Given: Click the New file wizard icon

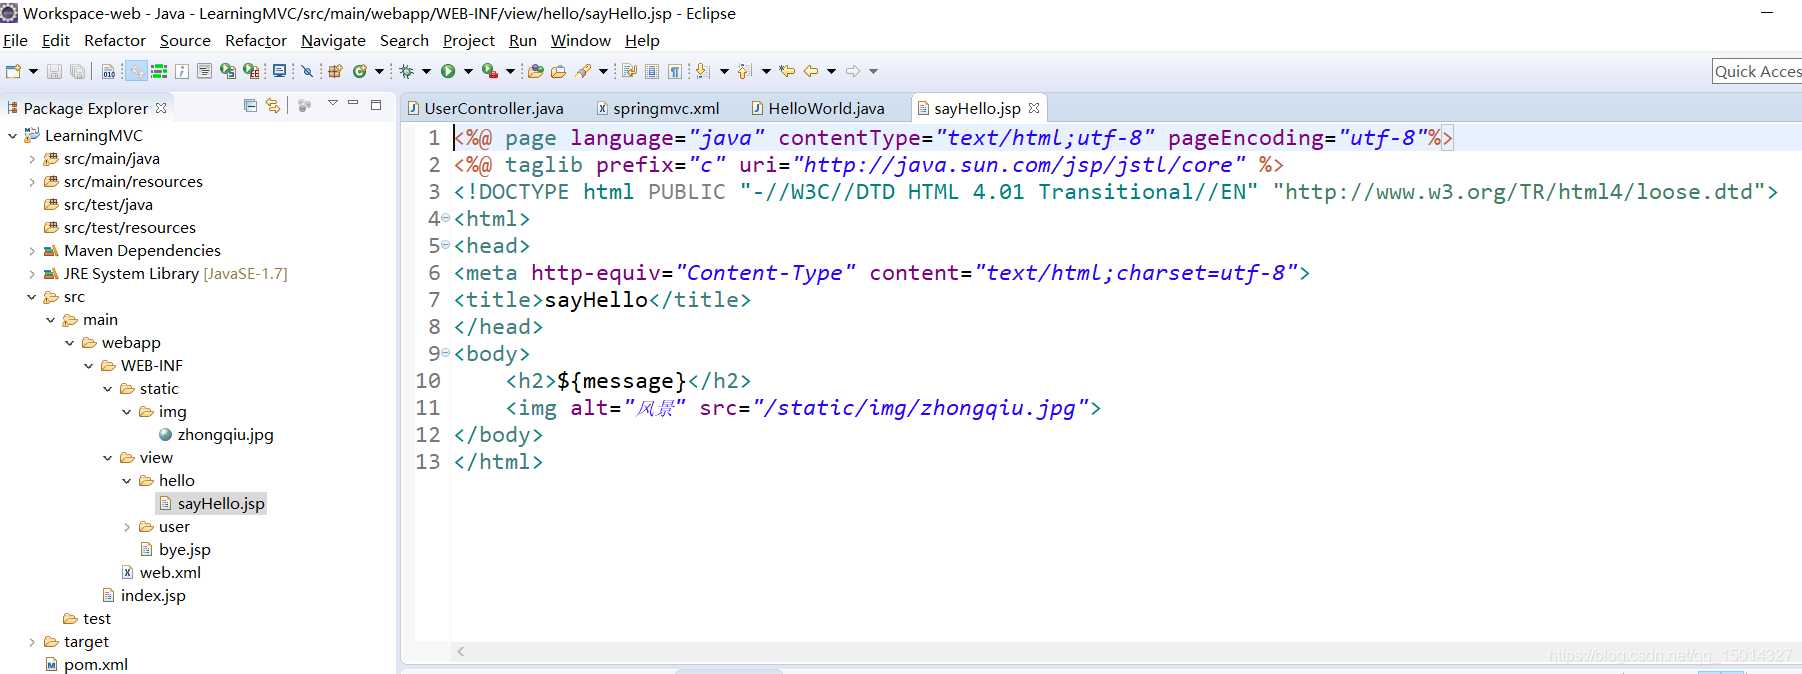Looking at the screenshot, I should tap(13, 71).
